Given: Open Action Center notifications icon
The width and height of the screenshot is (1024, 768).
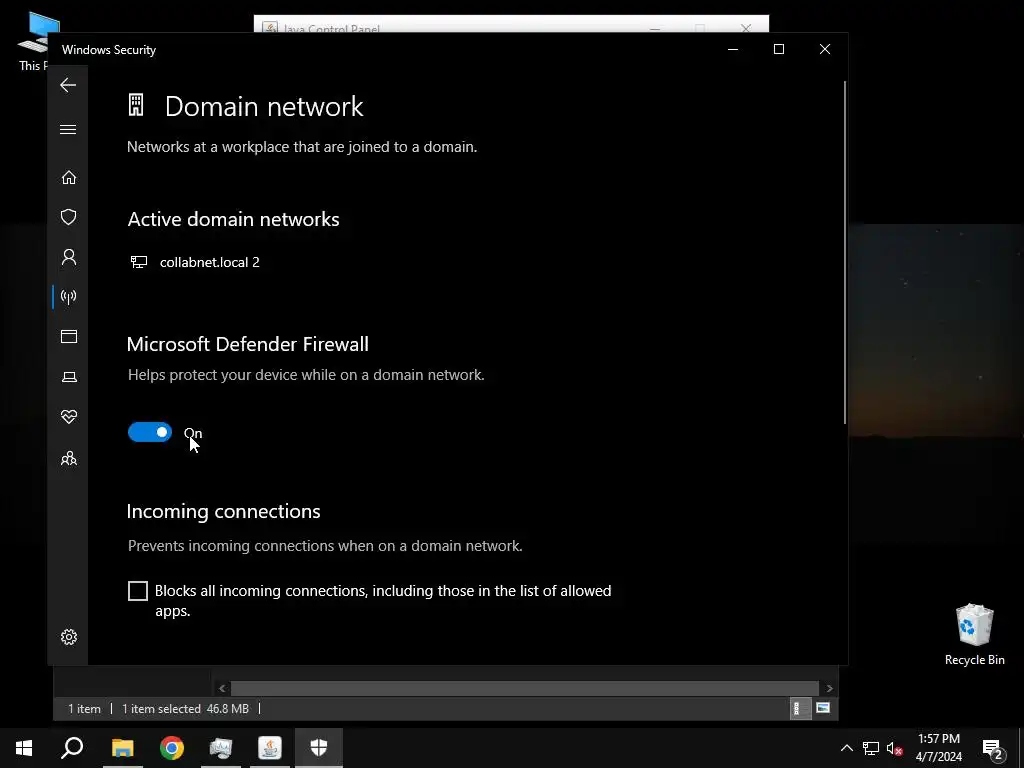Looking at the screenshot, I should (993, 748).
